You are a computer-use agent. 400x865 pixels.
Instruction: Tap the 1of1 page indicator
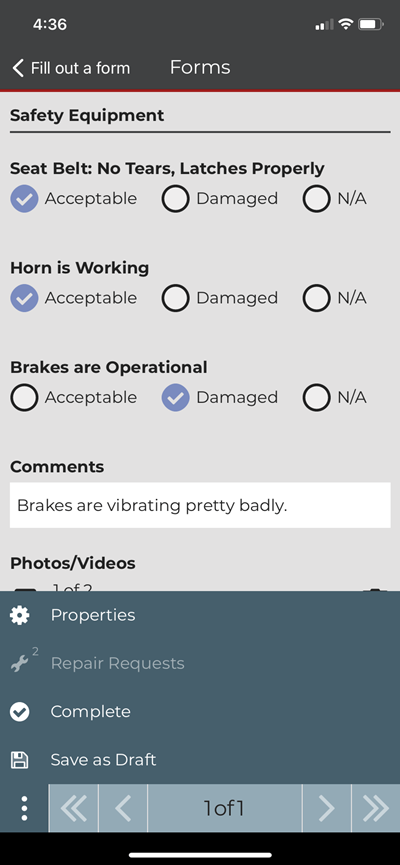pos(225,808)
